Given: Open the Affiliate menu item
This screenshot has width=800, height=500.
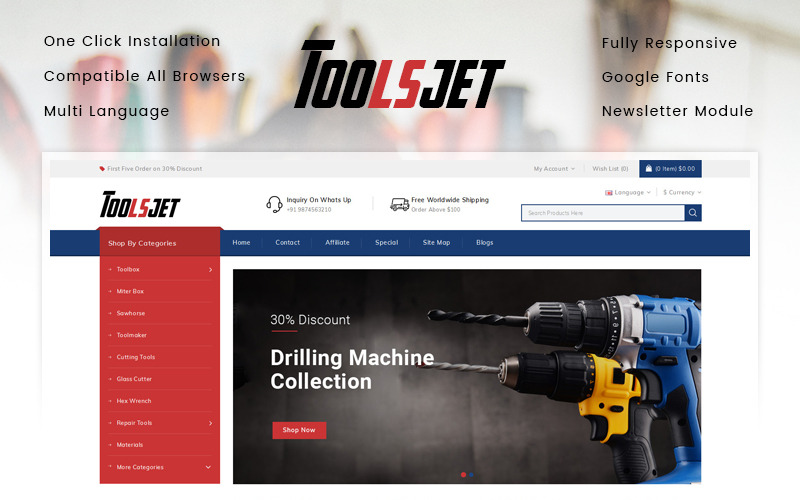Looking at the screenshot, I should click(337, 243).
